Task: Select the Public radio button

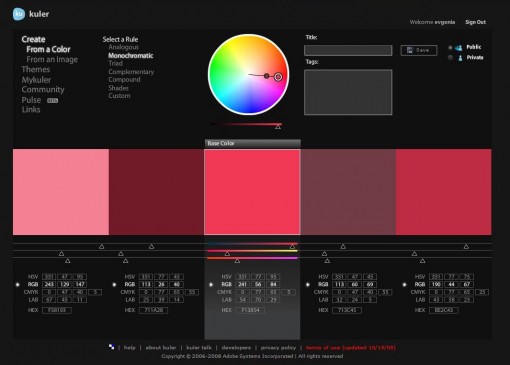Action: (x=450, y=48)
